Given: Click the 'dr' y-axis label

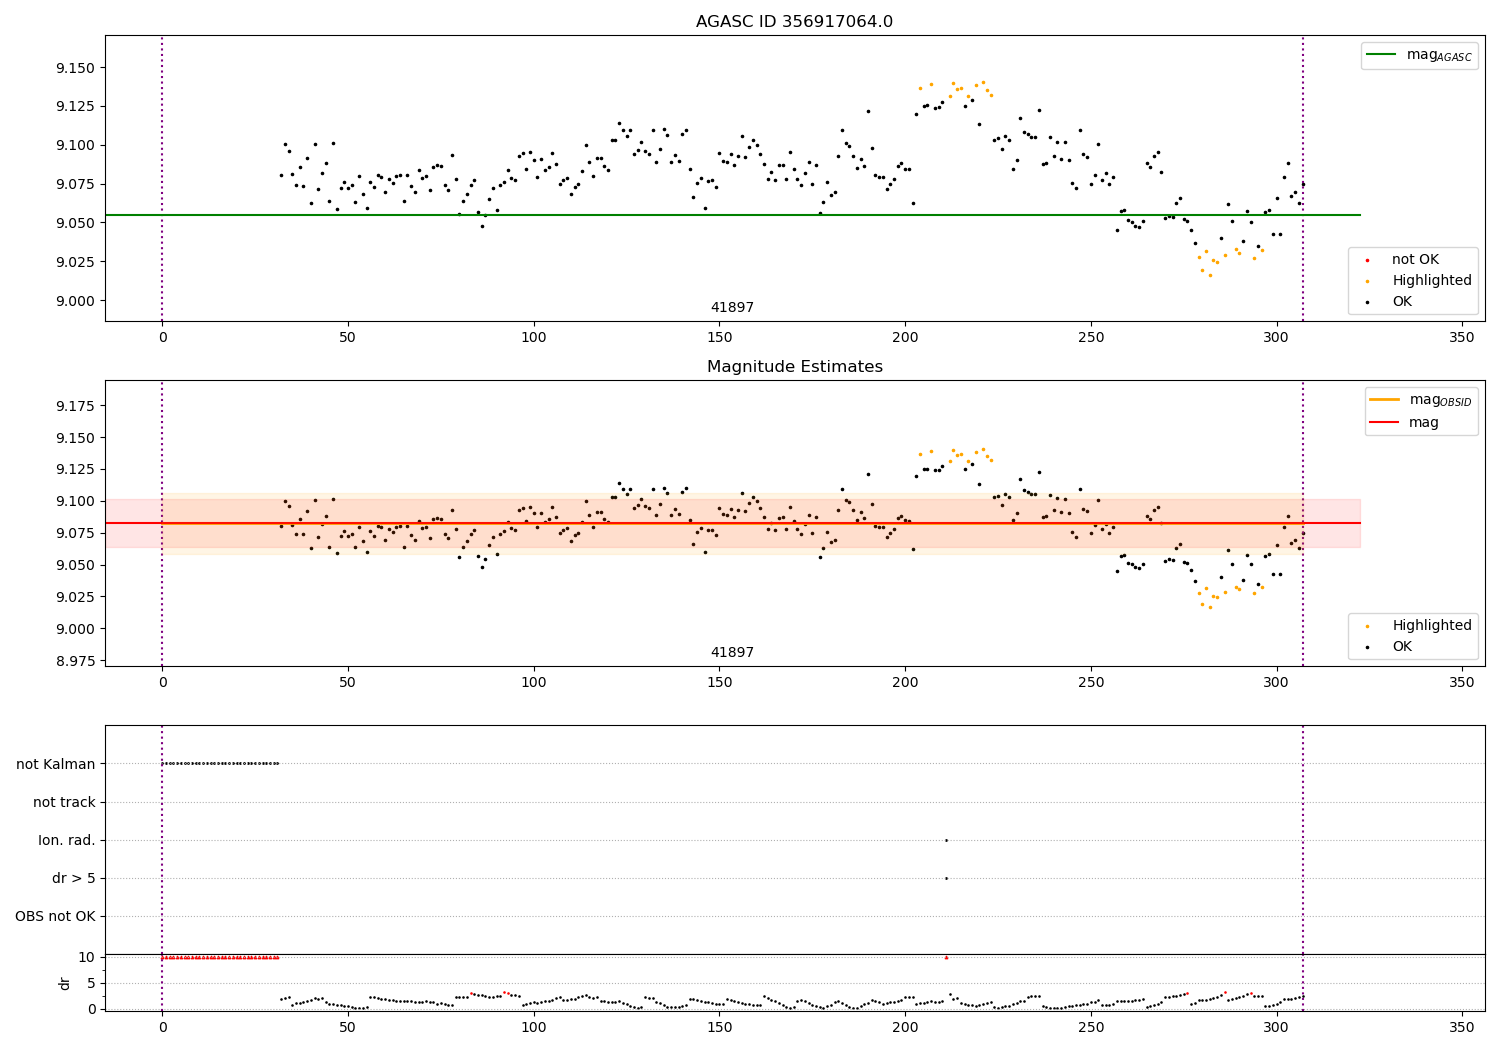Looking at the screenshot, I should (x=65, y=983).
